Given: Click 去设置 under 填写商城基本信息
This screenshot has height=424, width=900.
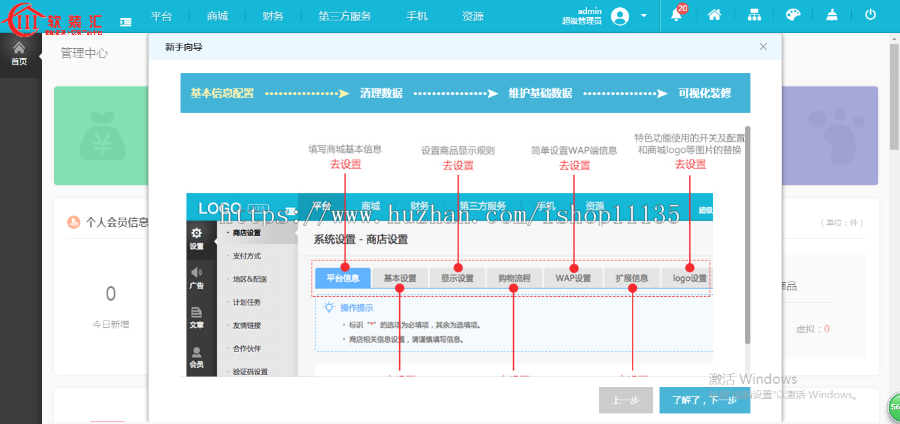Looking at the screenshot, I should pyautogui.click(x=345, y=165).
